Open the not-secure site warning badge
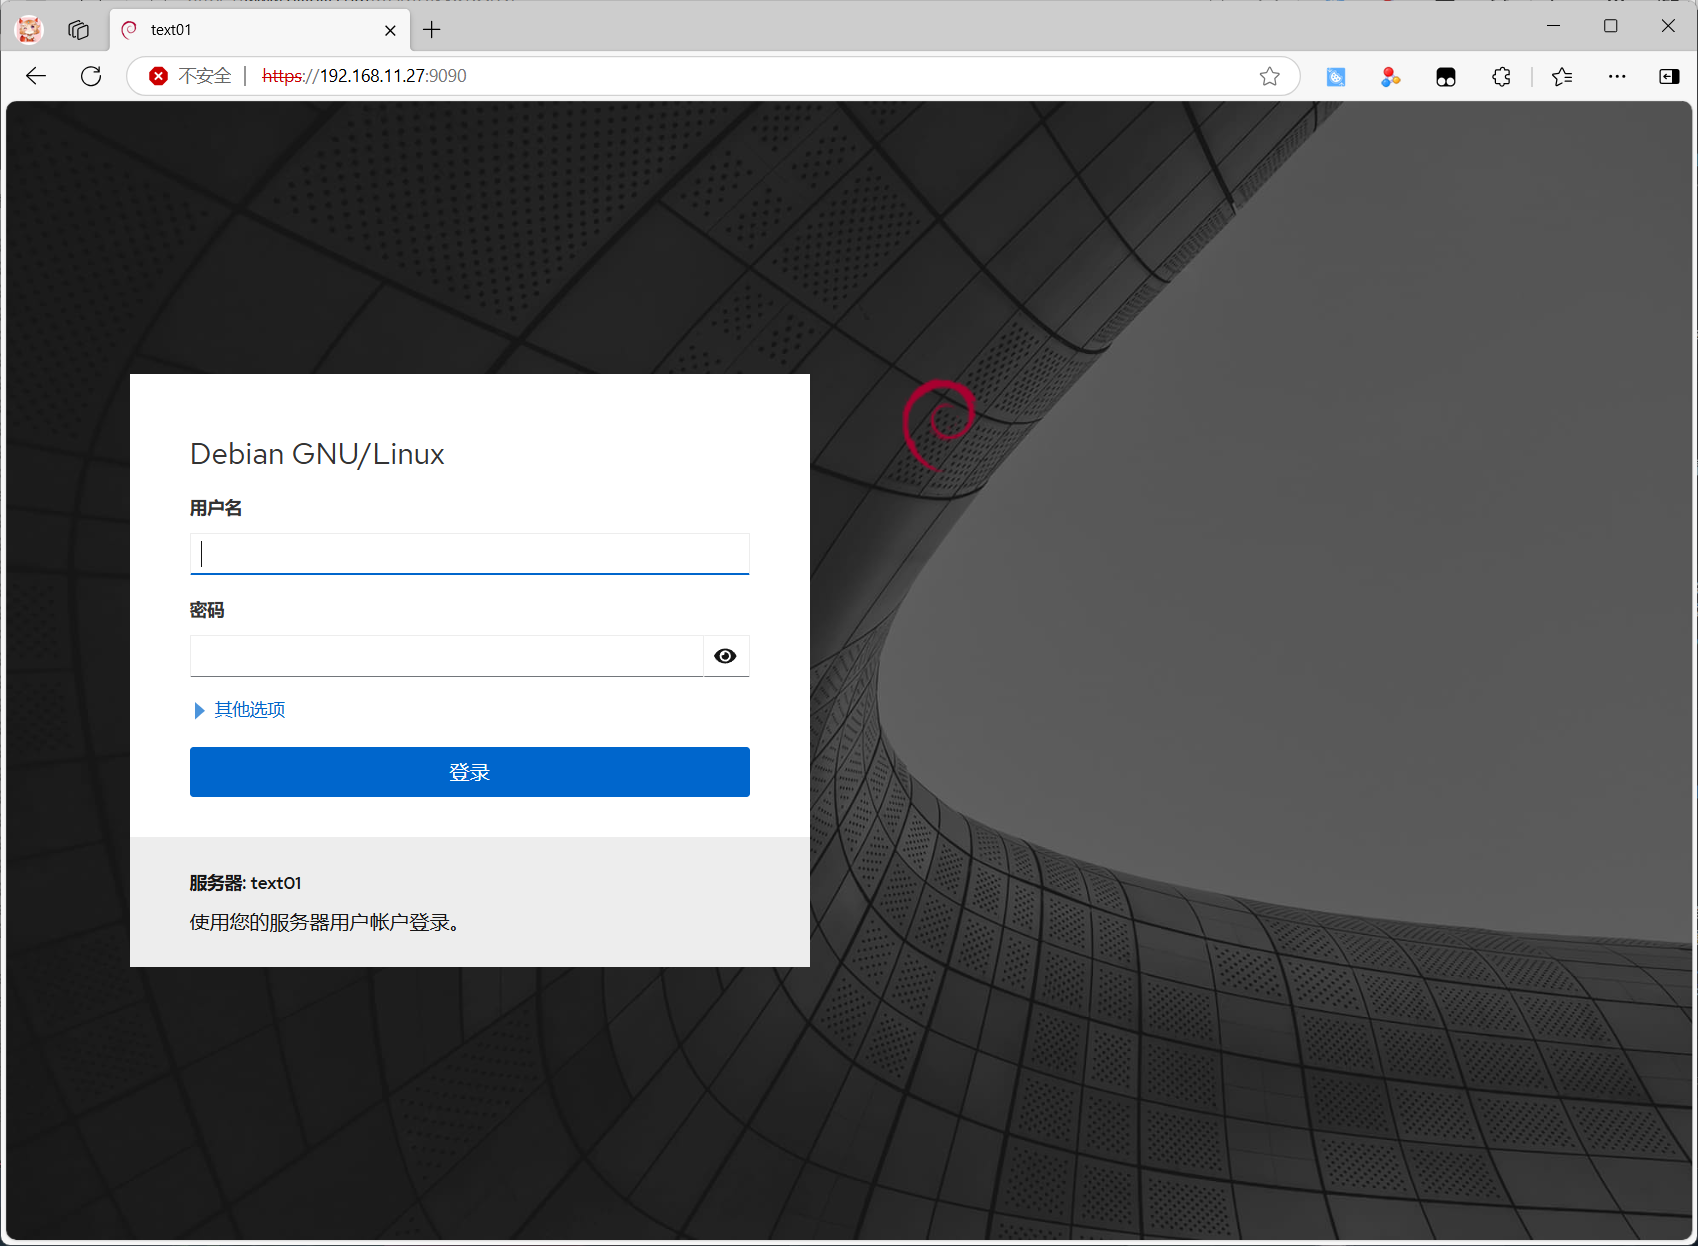 190,76
